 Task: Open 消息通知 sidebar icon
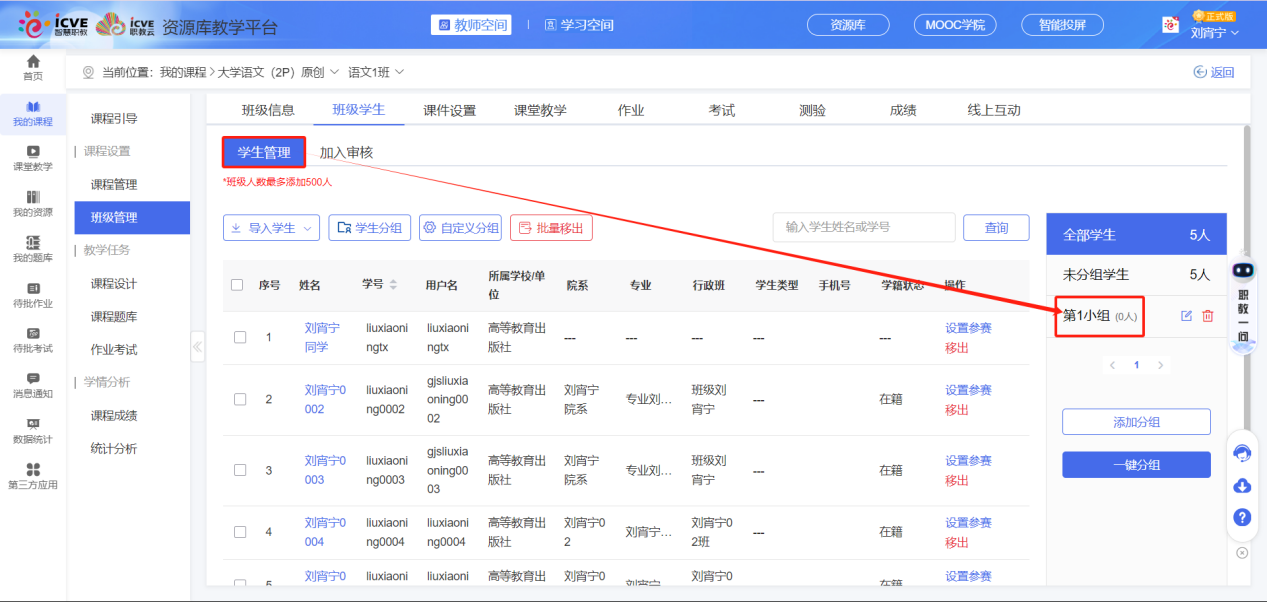pos(33,385)
